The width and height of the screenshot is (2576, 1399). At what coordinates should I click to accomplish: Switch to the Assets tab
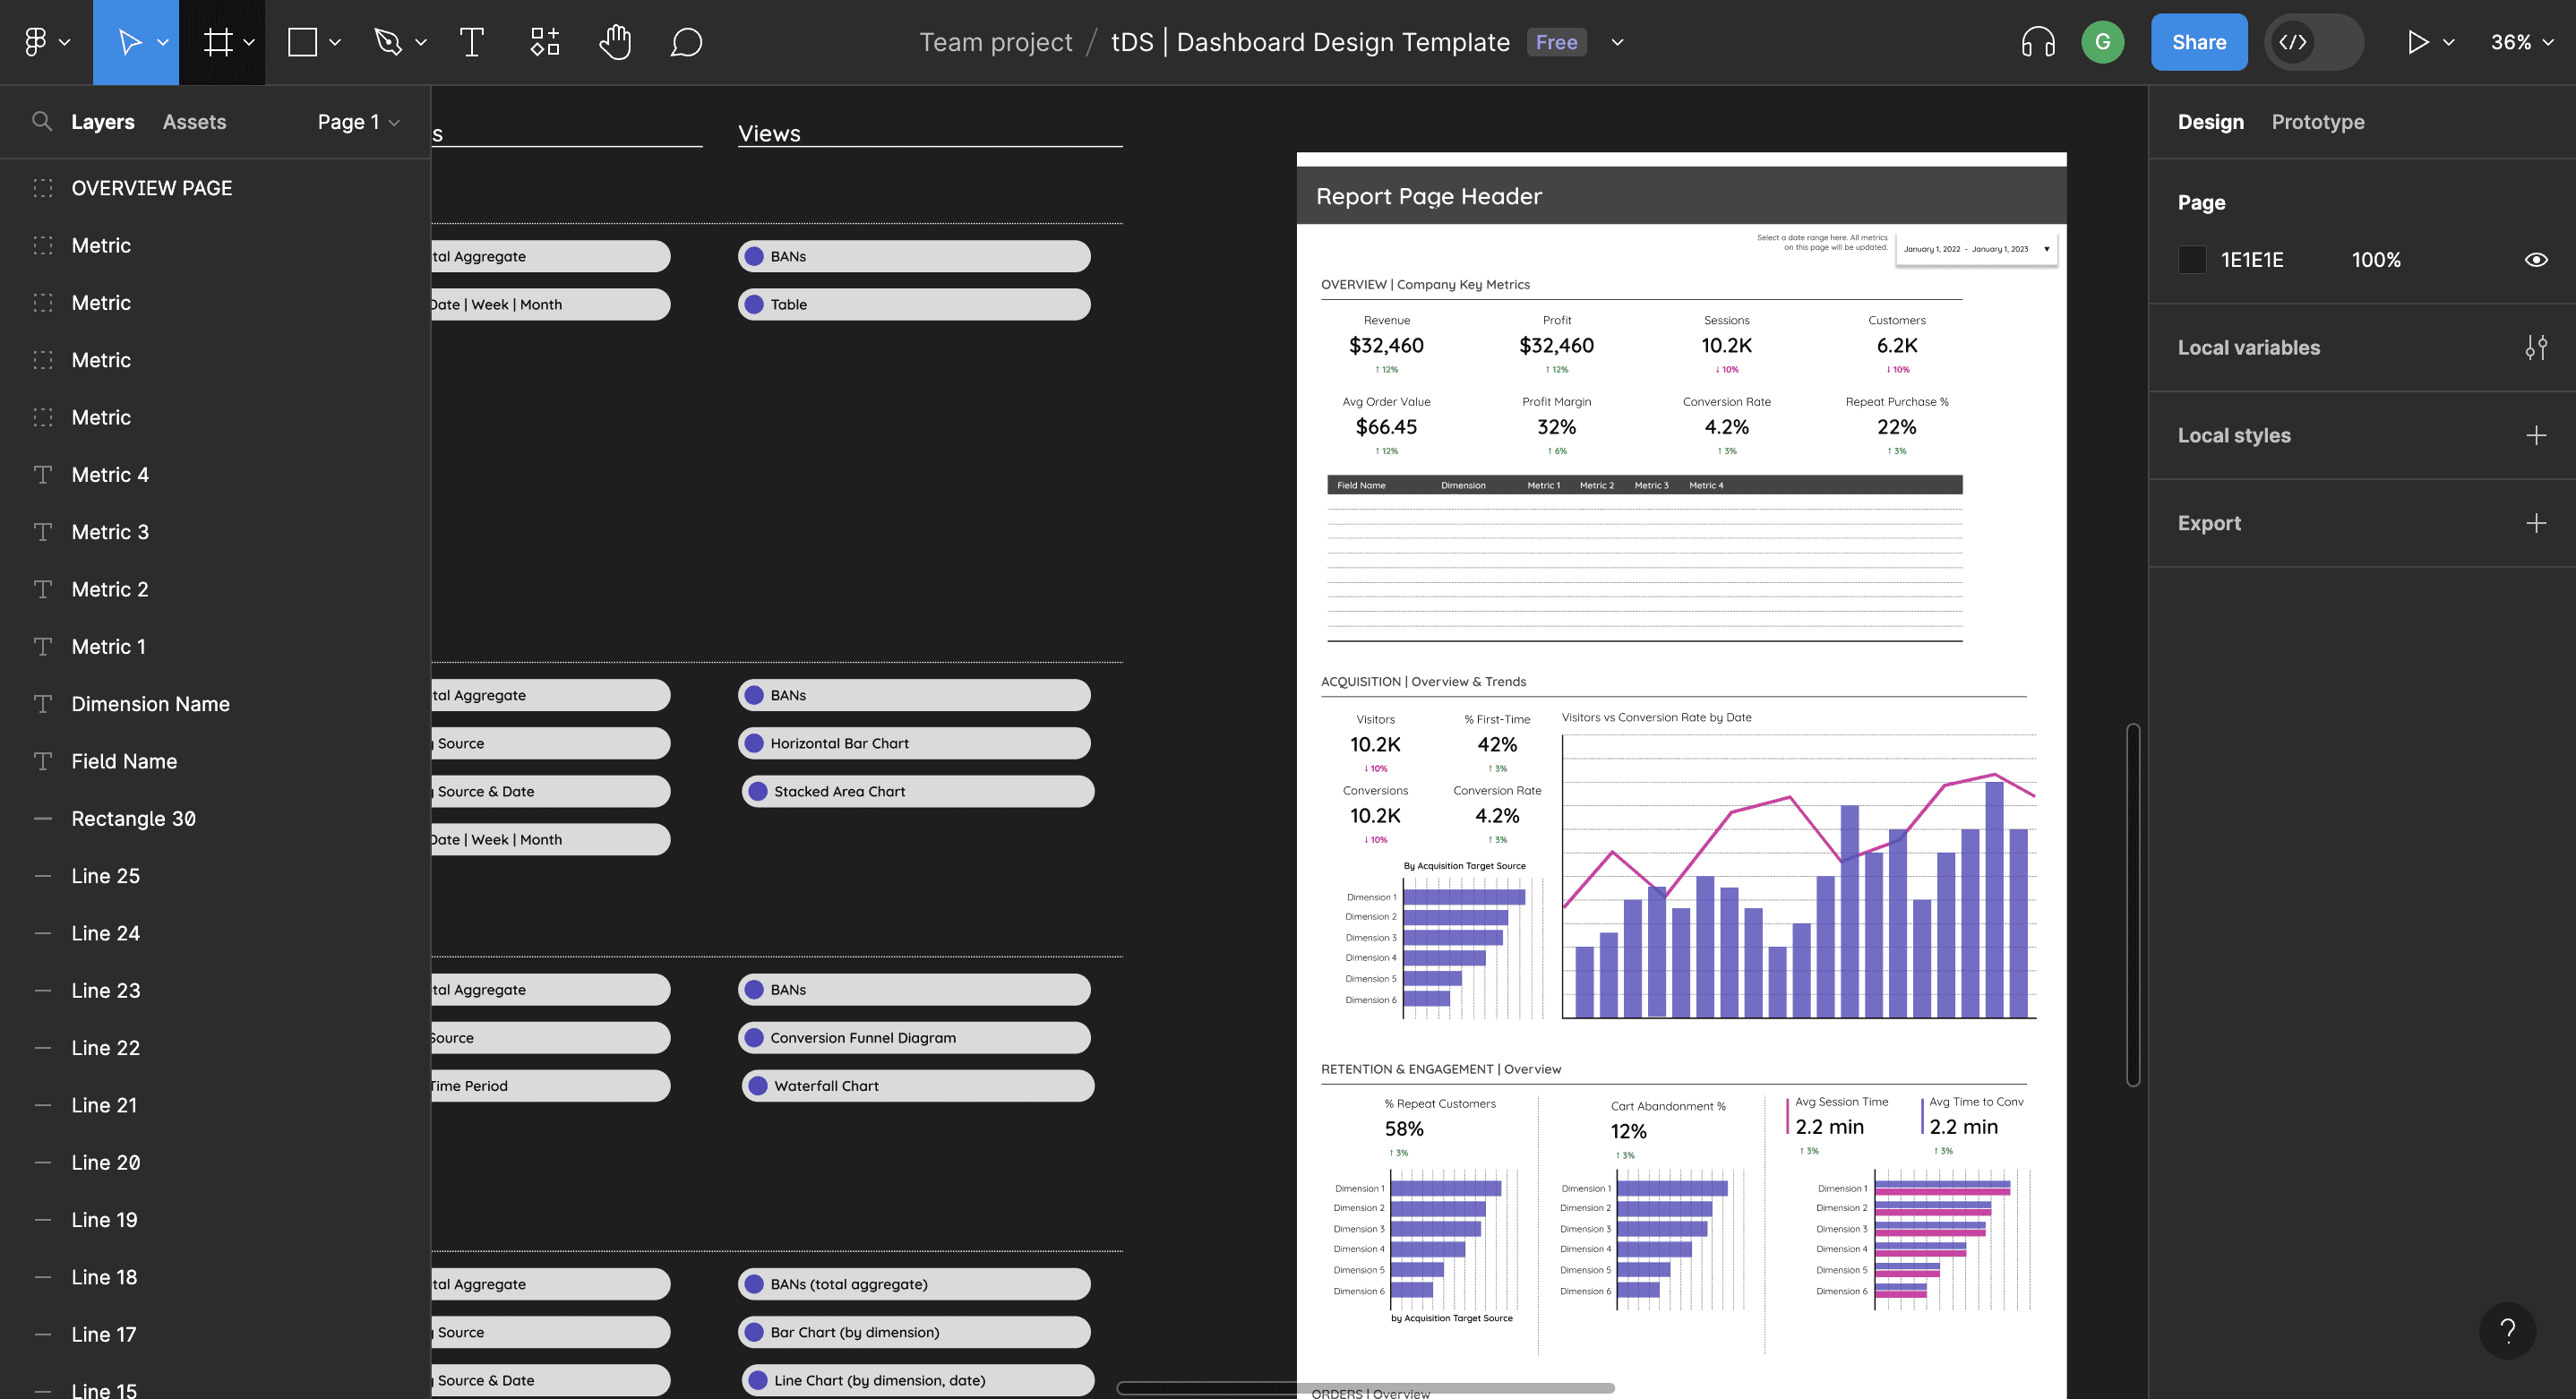[x=194, y=122]
